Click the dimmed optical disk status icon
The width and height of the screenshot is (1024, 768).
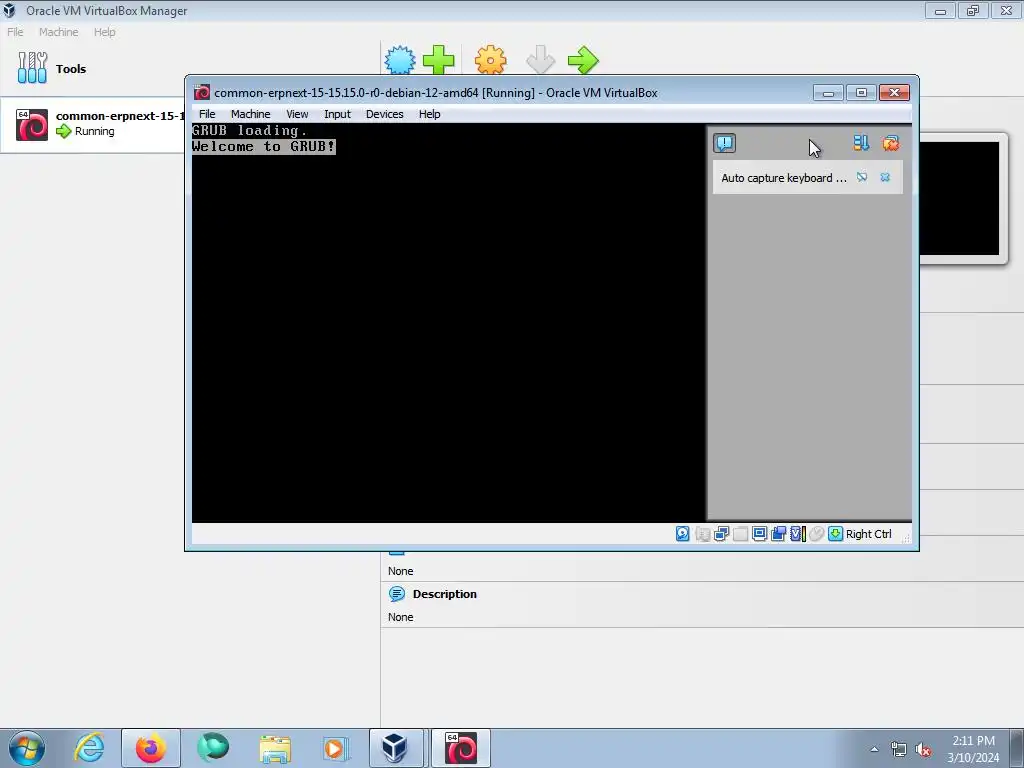coord(703,534)
